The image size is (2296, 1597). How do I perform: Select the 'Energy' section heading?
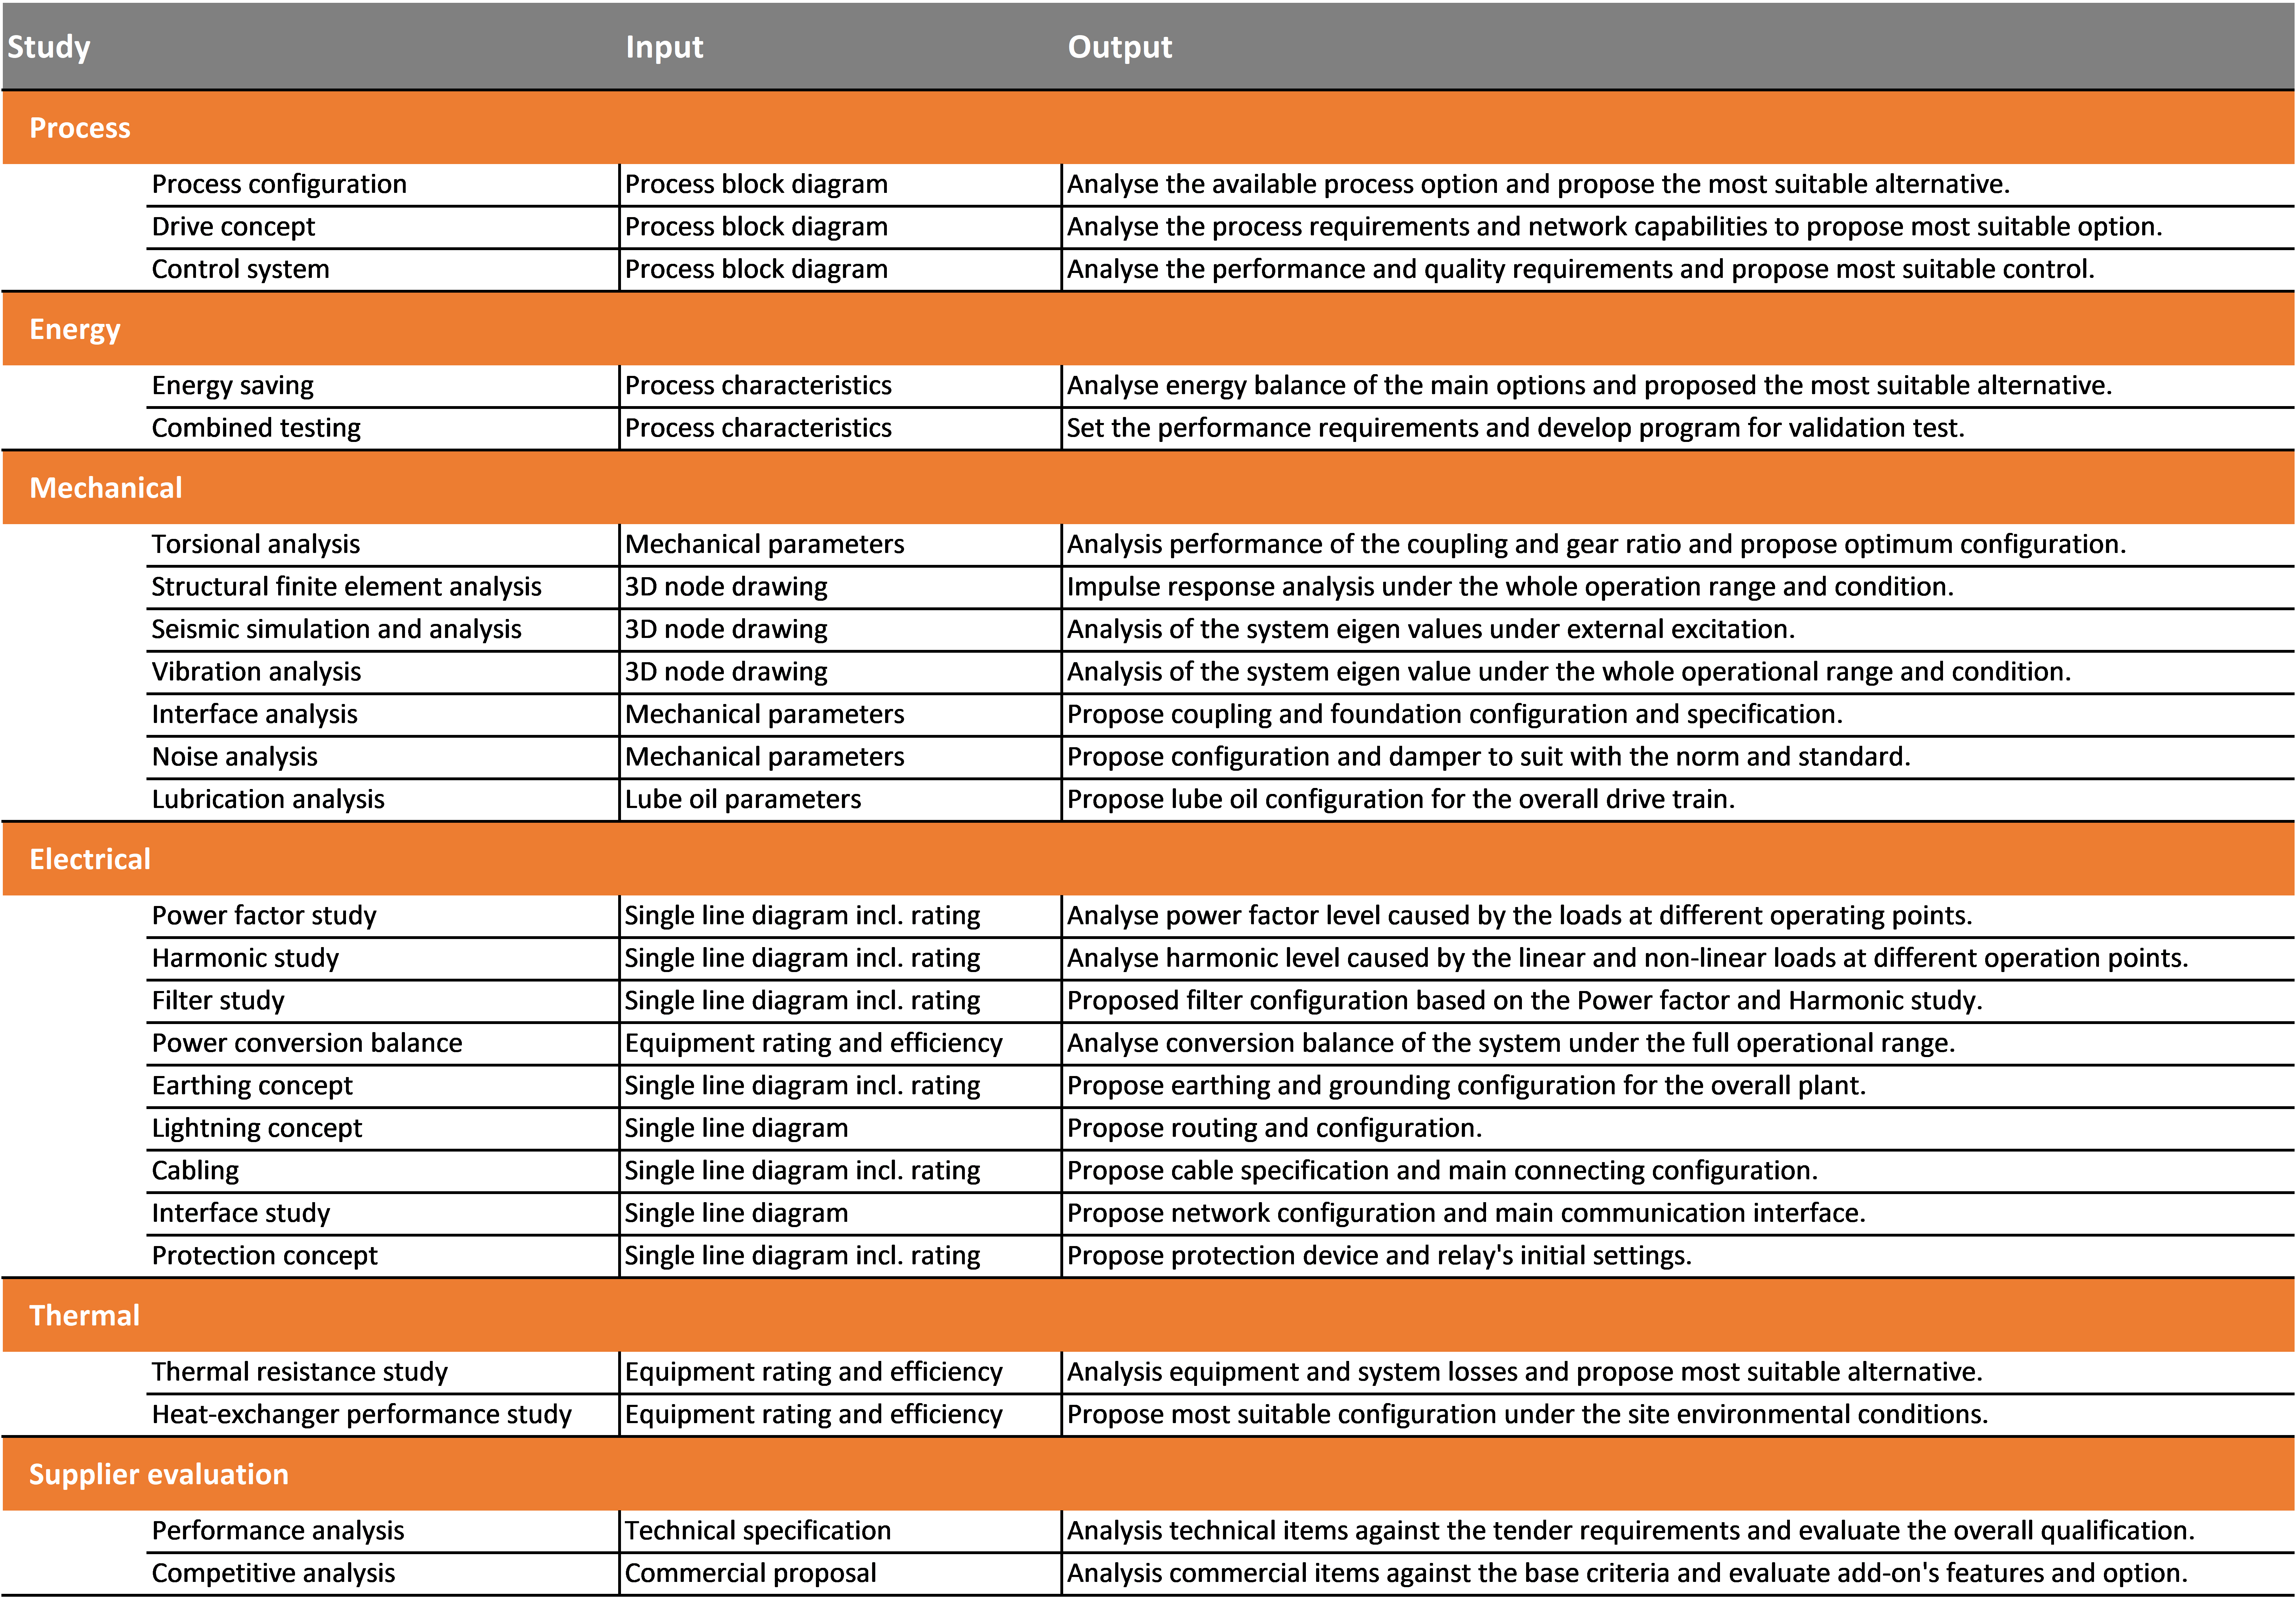(x=75, y=329)
